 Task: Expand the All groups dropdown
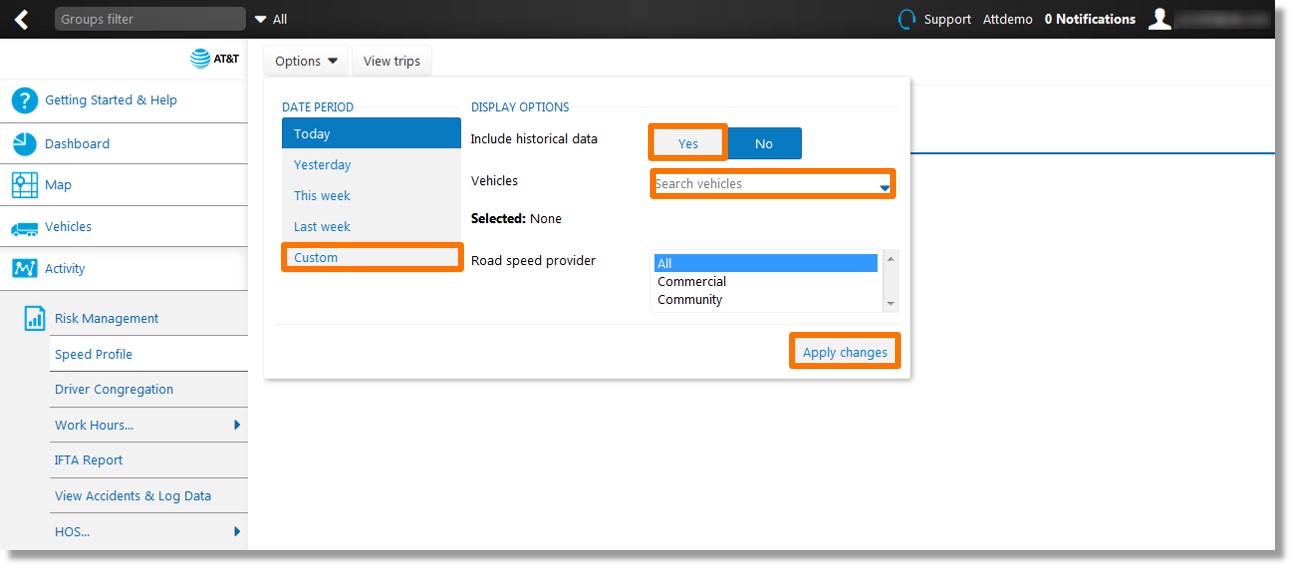coord(271,19)
